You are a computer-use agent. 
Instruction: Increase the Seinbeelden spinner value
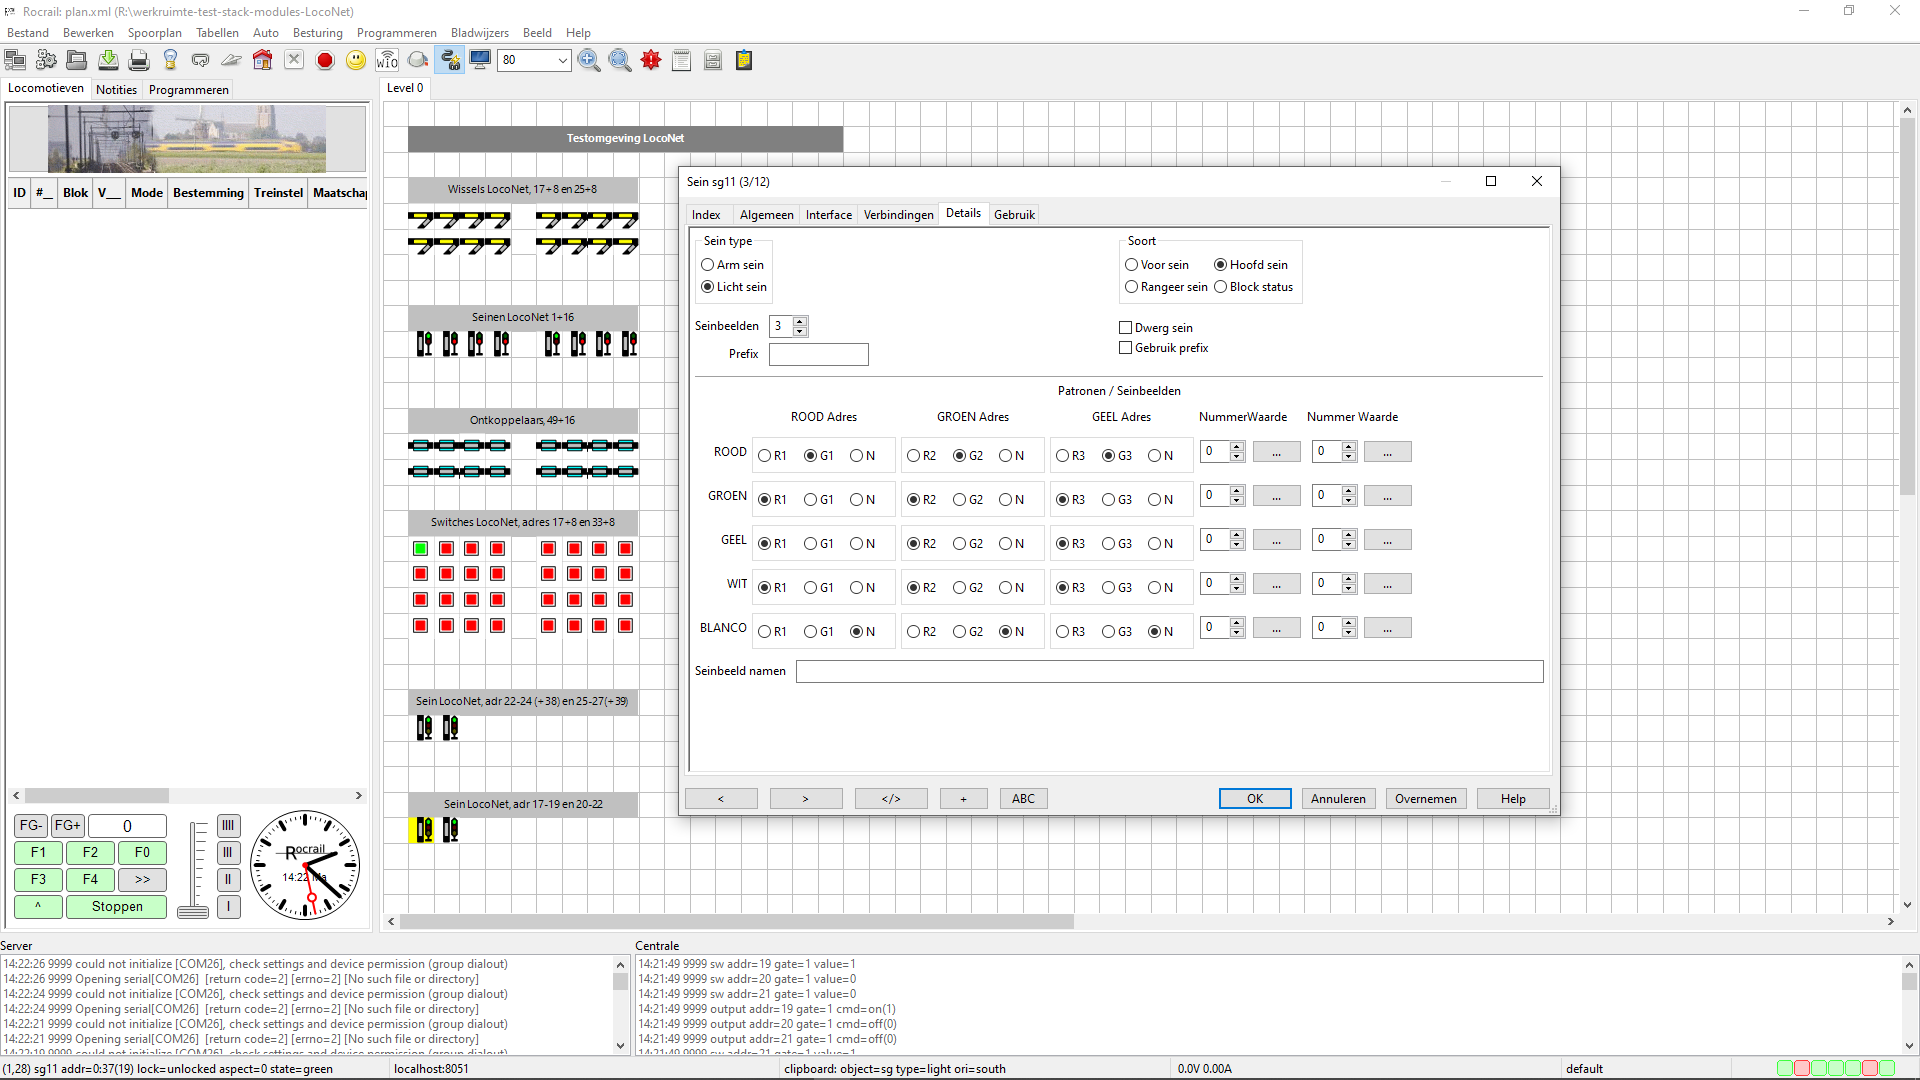(800, 321)
